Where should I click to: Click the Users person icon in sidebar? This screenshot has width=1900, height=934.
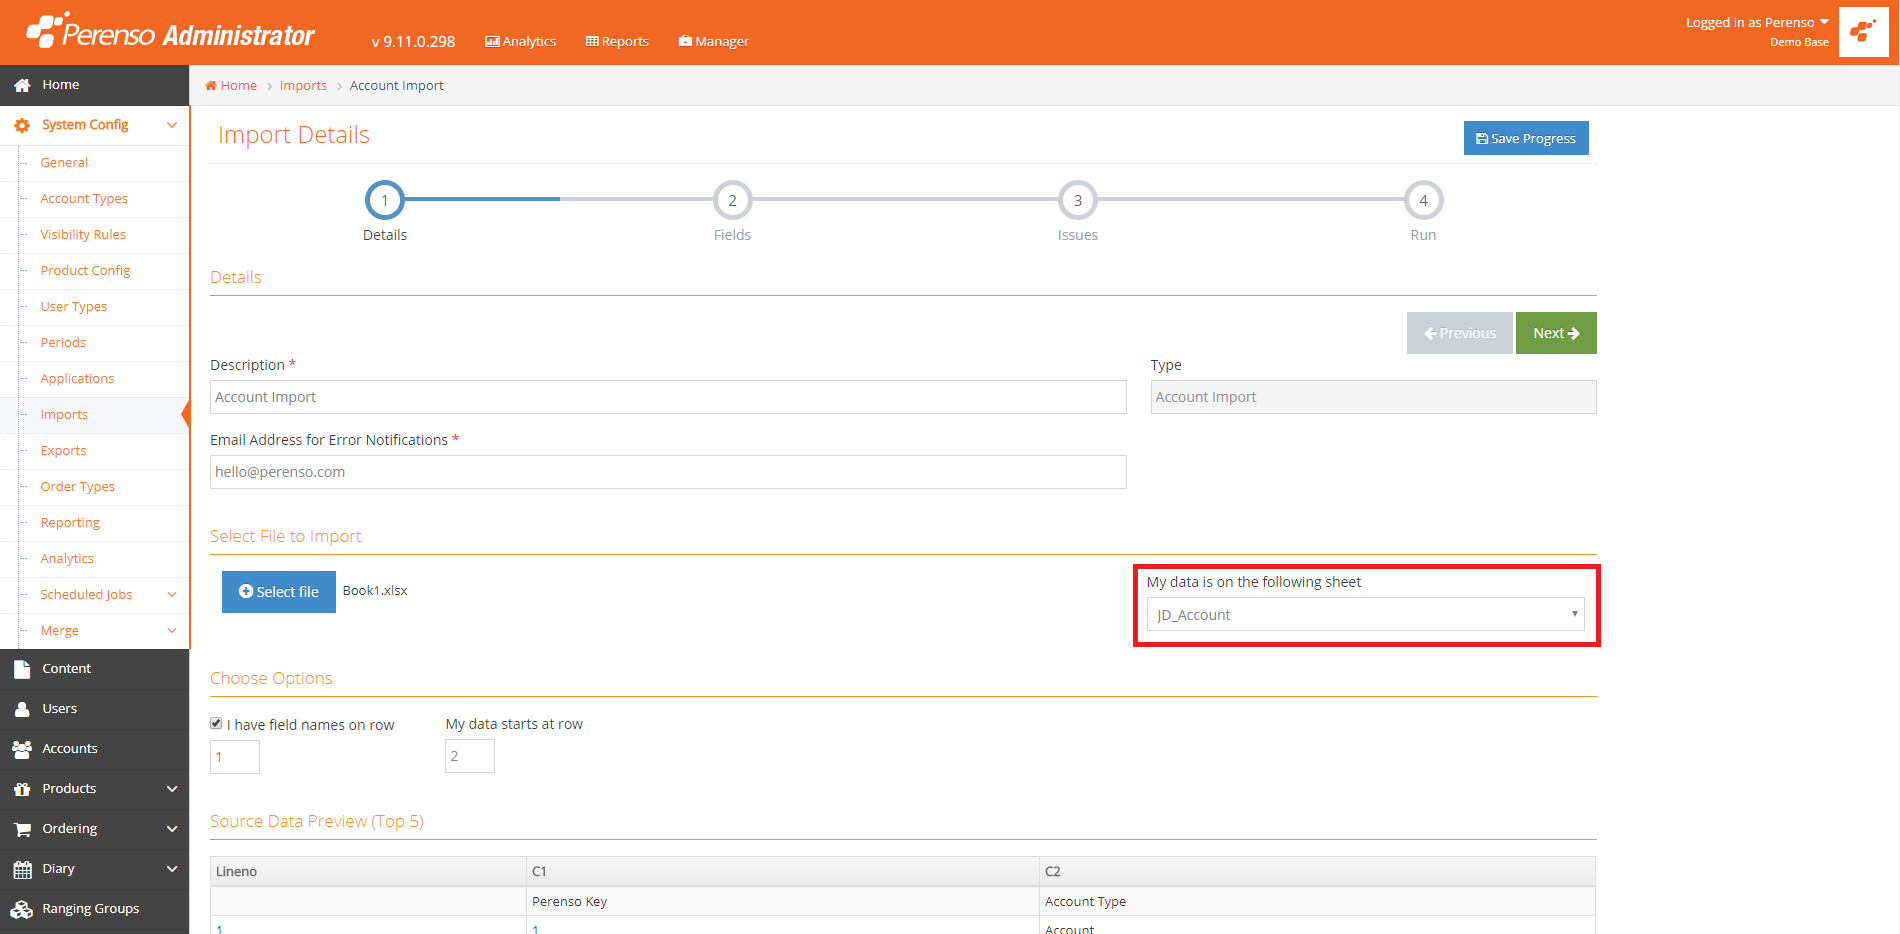click(x=22, y=709)
